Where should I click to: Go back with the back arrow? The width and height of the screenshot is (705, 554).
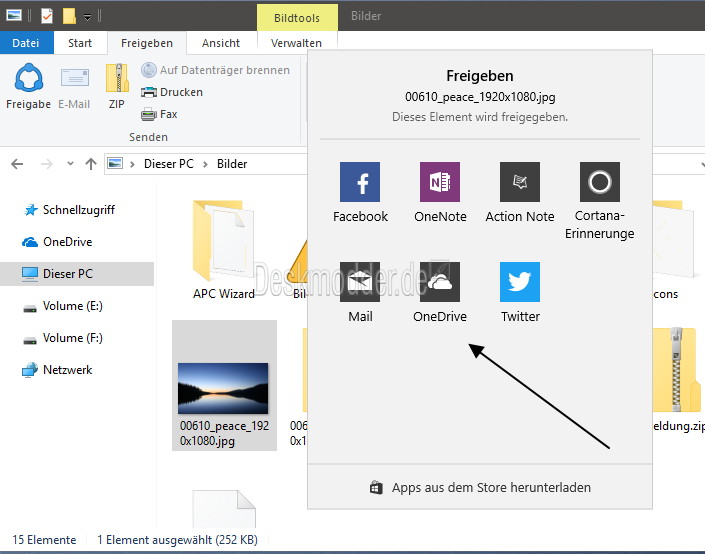tap(17, 164)
